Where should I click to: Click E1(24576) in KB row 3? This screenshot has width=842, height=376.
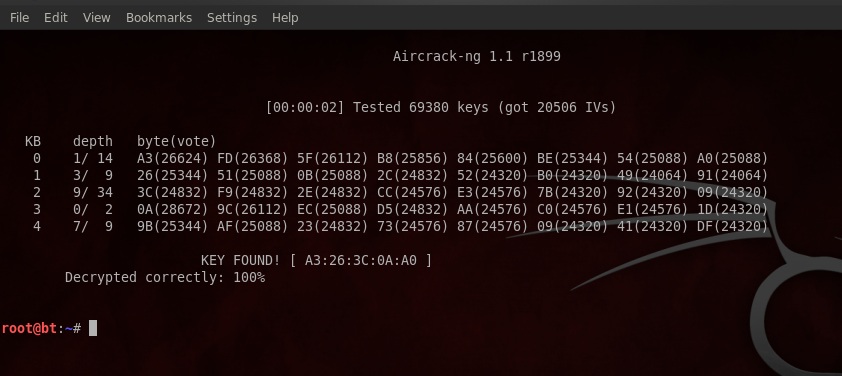(653, 209)
